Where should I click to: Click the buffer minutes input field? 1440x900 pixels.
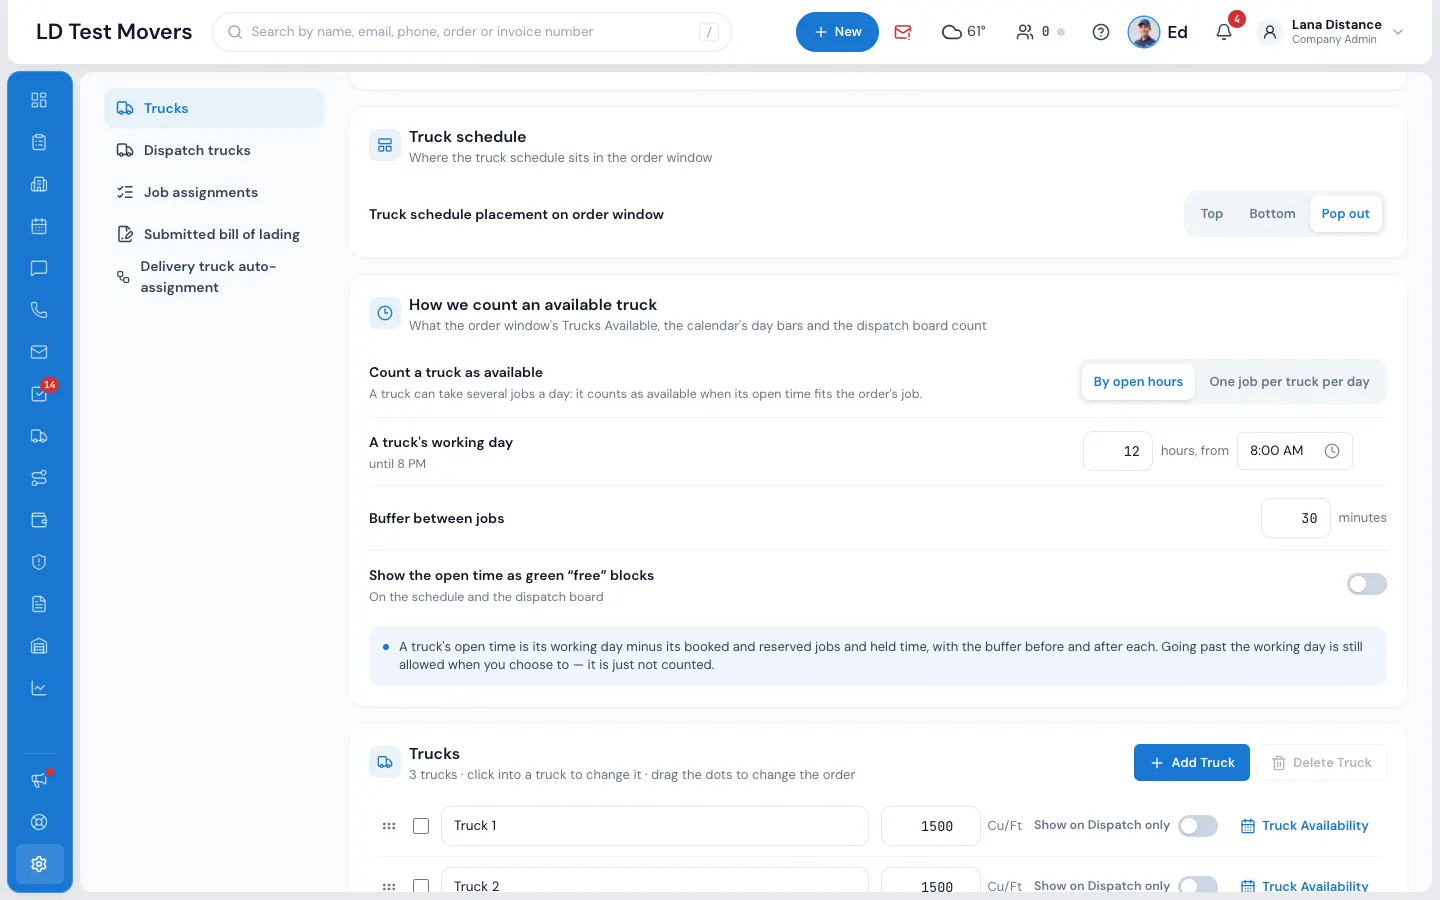pyautogui.click(x=1296, y=518)
